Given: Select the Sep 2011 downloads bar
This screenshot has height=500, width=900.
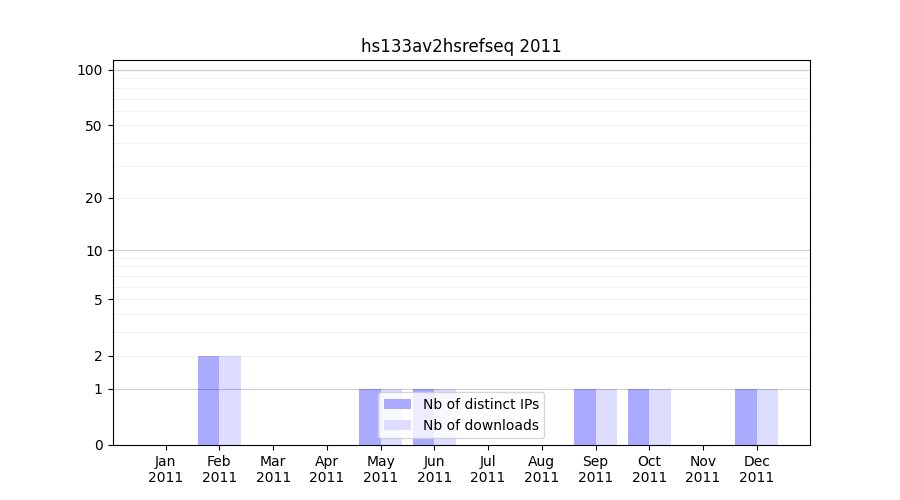Looking at the screenshot, I should pyautogui.click(x=606, y=417).
